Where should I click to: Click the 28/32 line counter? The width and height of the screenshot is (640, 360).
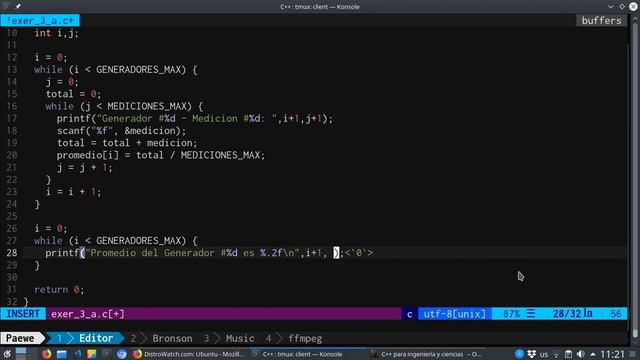[572, 314]
